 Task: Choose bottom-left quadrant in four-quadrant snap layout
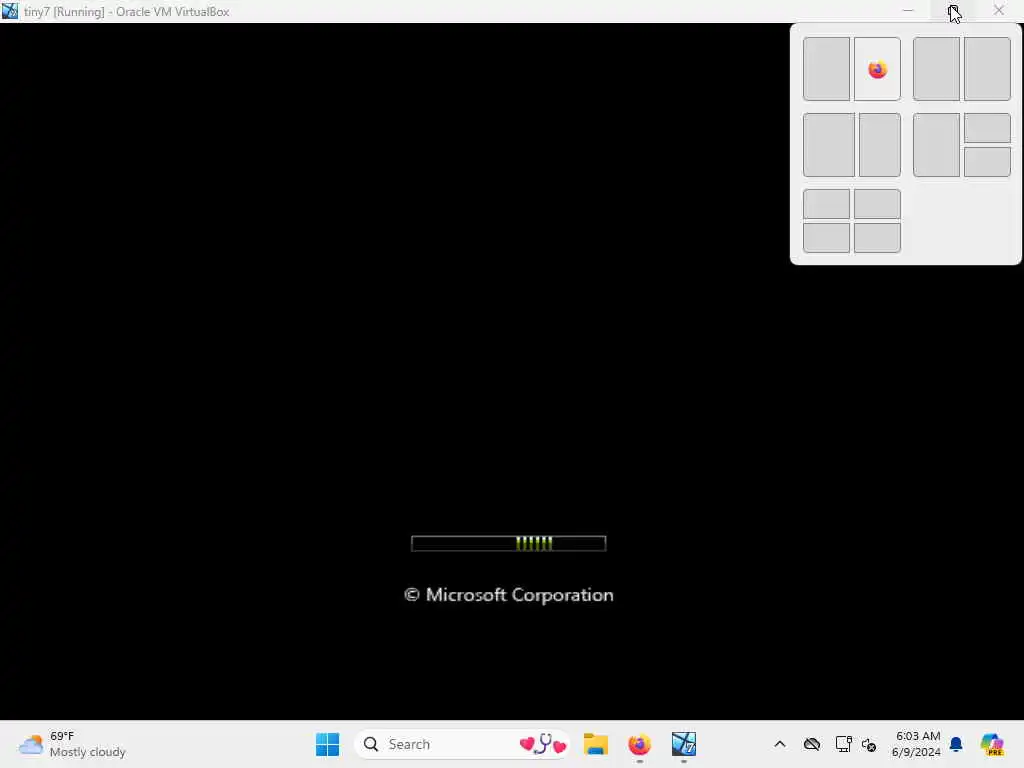(826, 238)
